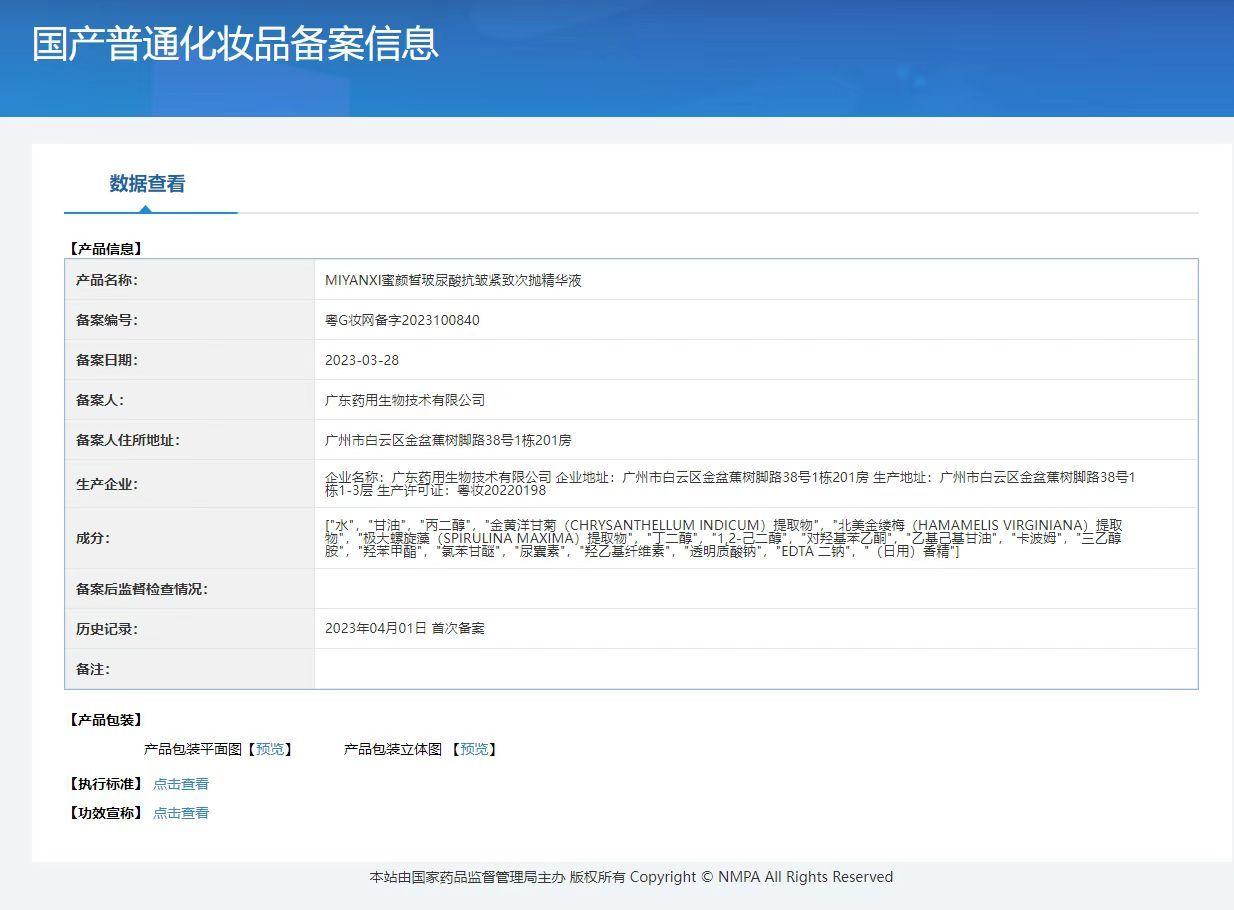Click 点击查看 next to 执行标准
The width and height of the screenshot is (1234, 910).
click(181, 784)
